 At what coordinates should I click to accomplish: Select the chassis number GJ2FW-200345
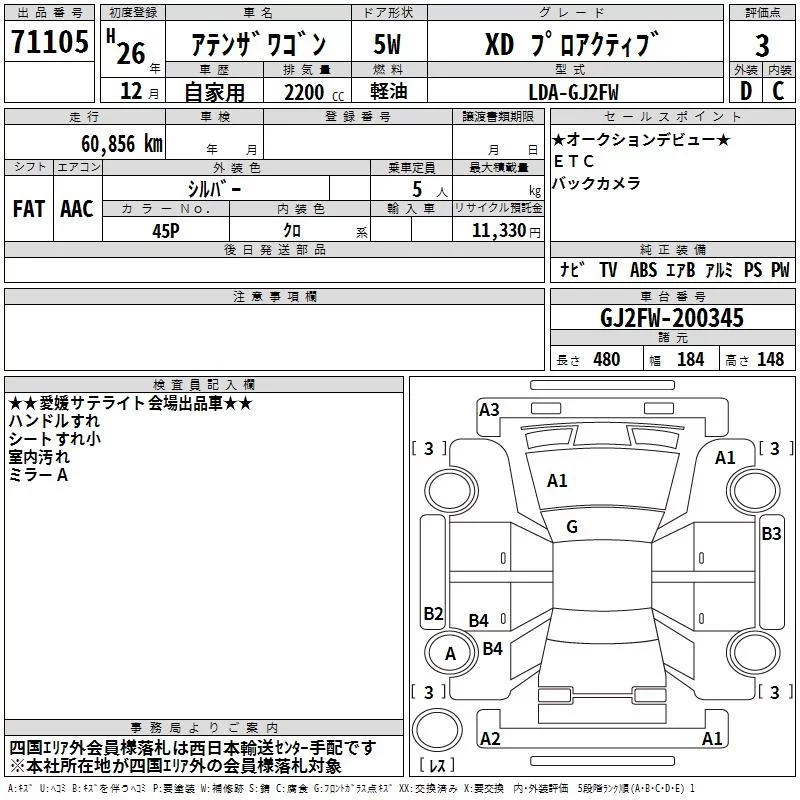point(671,318)
